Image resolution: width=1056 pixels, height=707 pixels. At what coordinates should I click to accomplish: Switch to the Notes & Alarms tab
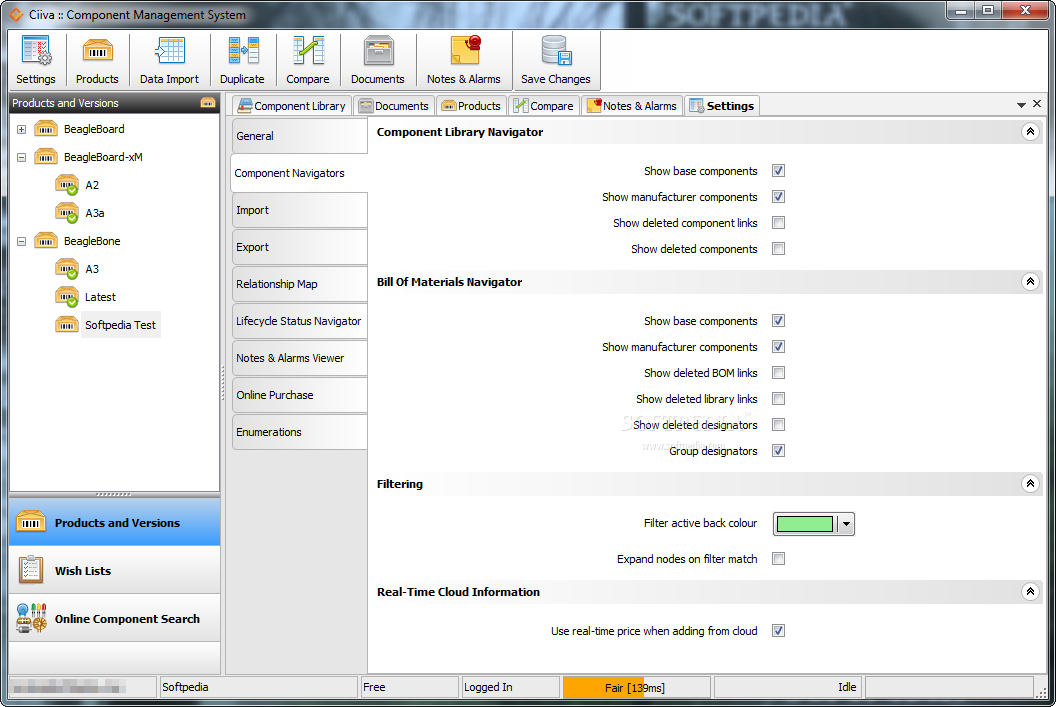[x=632, y=106]
